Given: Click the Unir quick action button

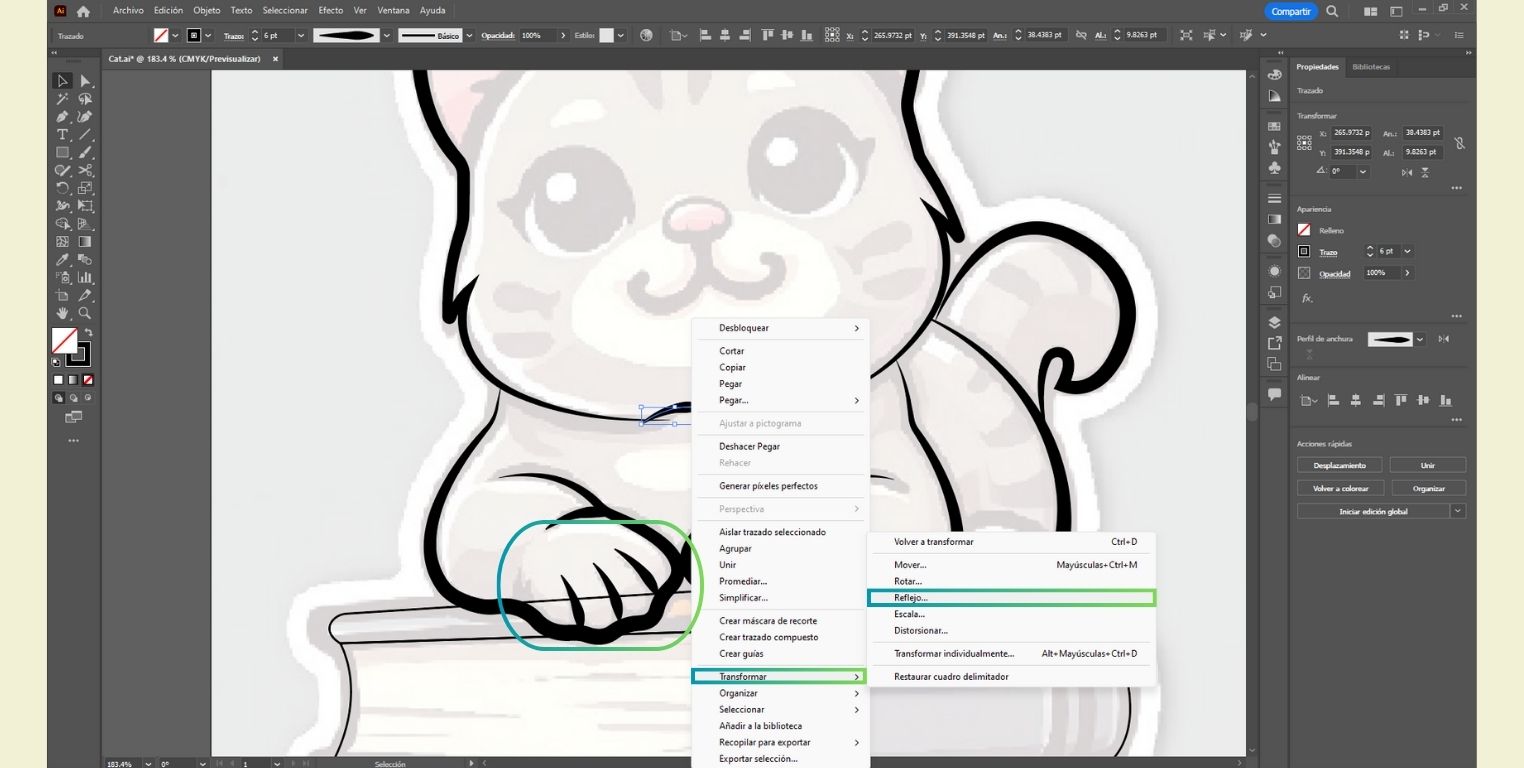Looking at the screenshot, I should click(x=1427, y=465).
